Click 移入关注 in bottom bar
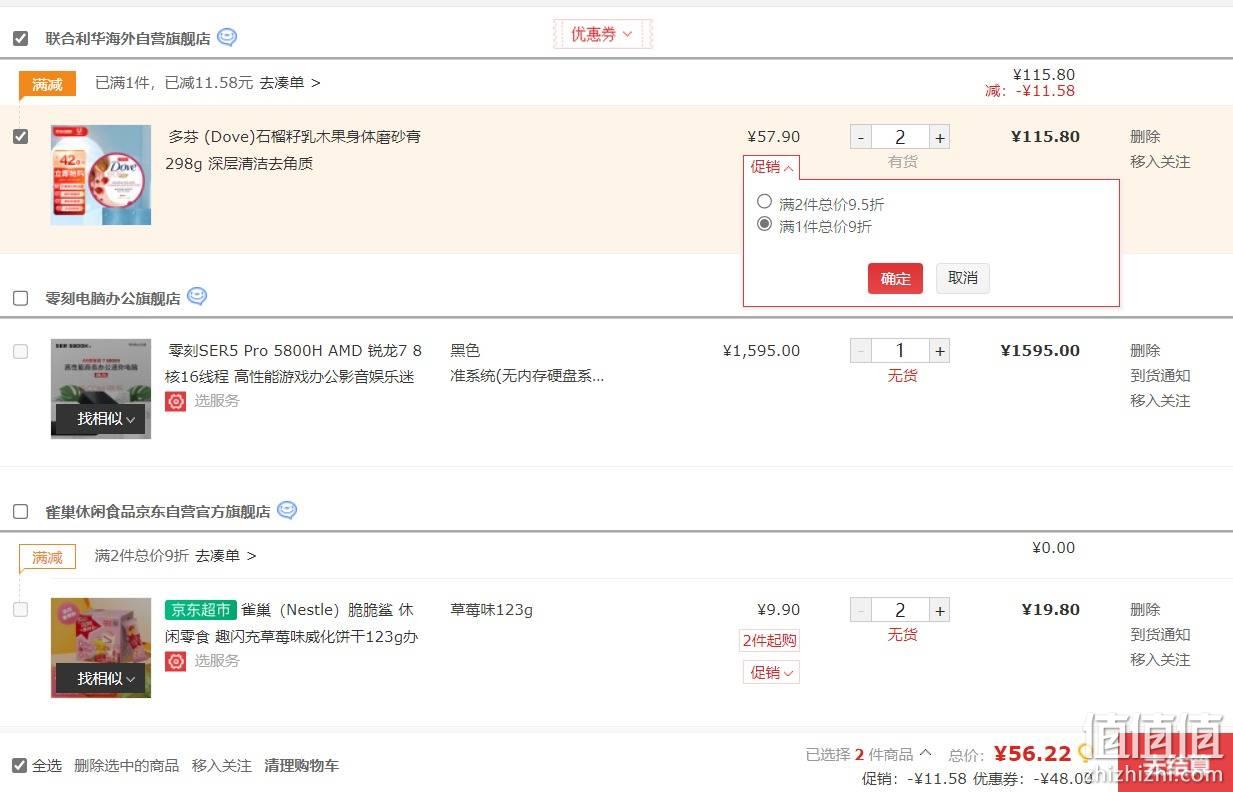The image size is (1233, 792). pos(222,765)
